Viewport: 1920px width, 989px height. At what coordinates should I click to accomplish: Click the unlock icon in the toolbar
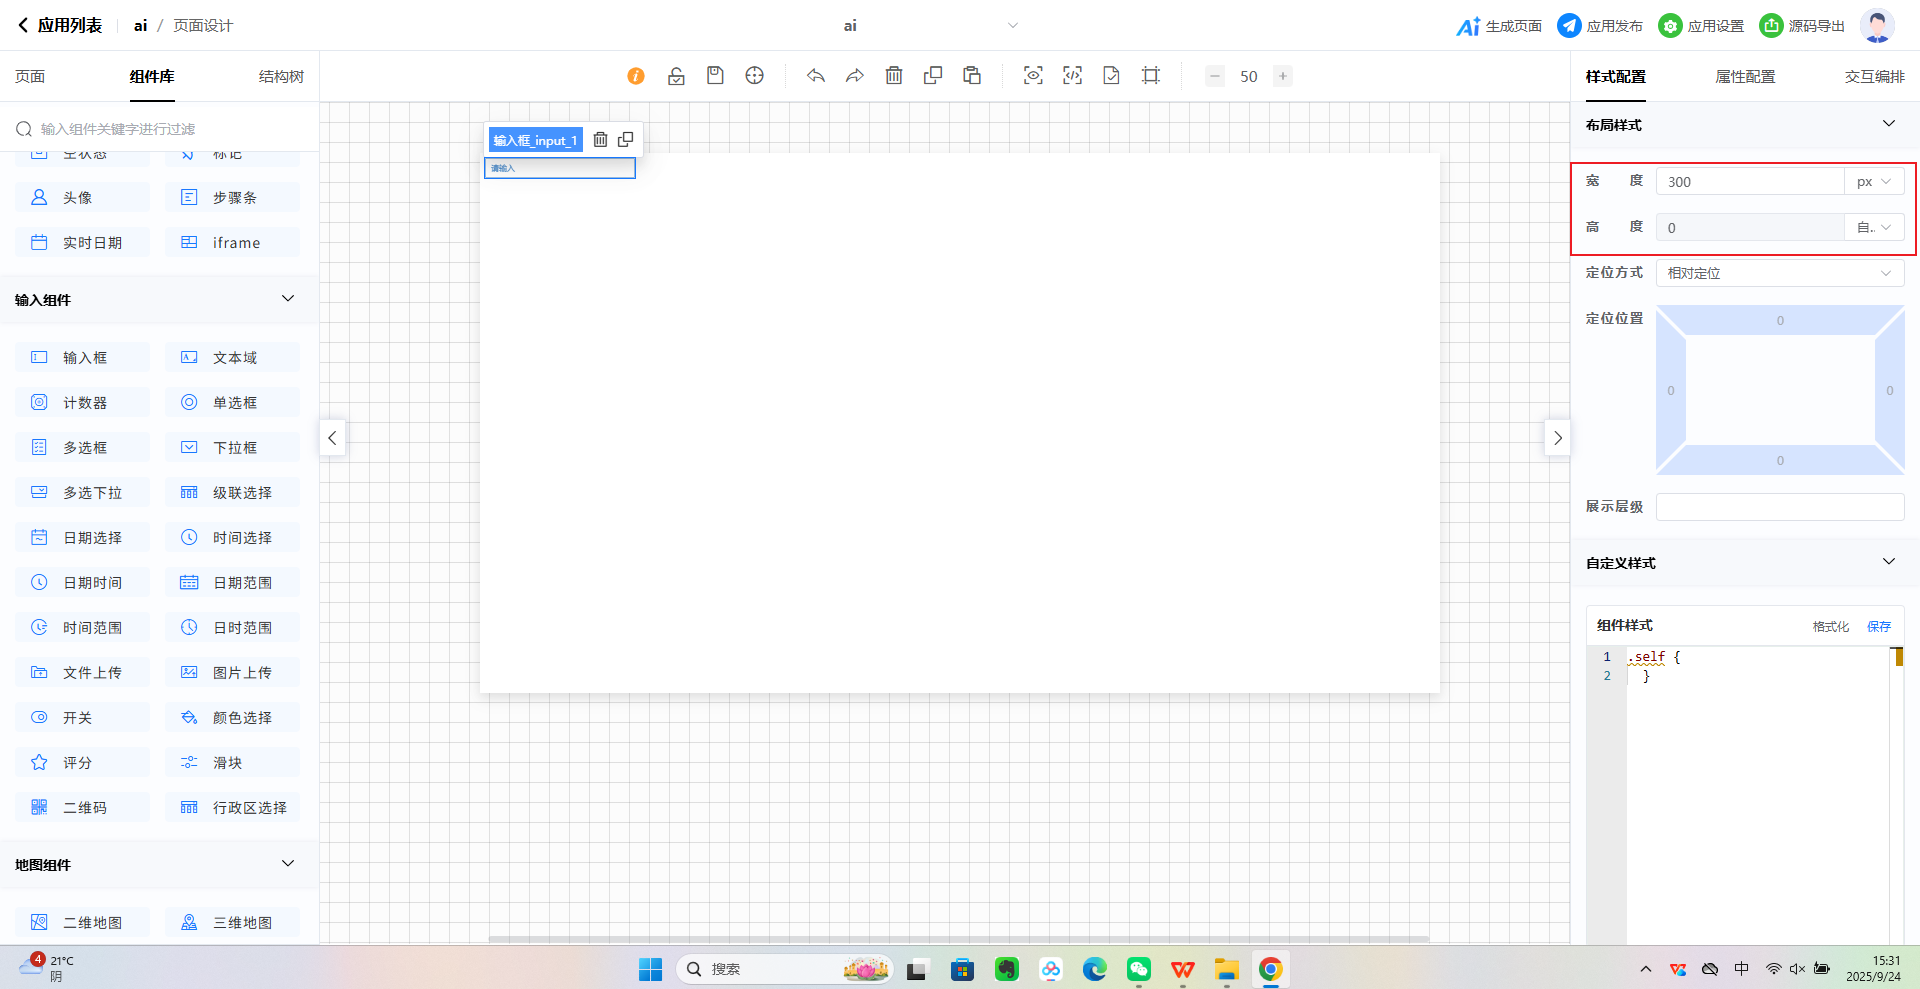[x=676, y=76]
